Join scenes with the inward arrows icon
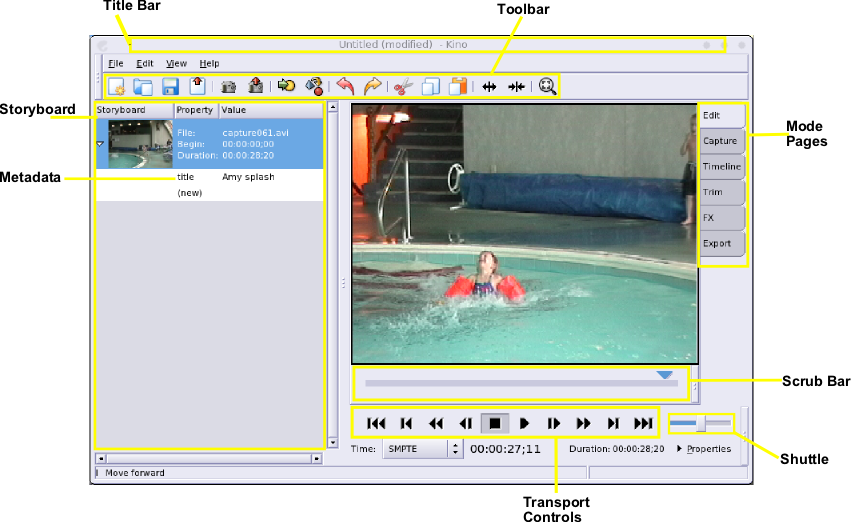 click(516, 87)
